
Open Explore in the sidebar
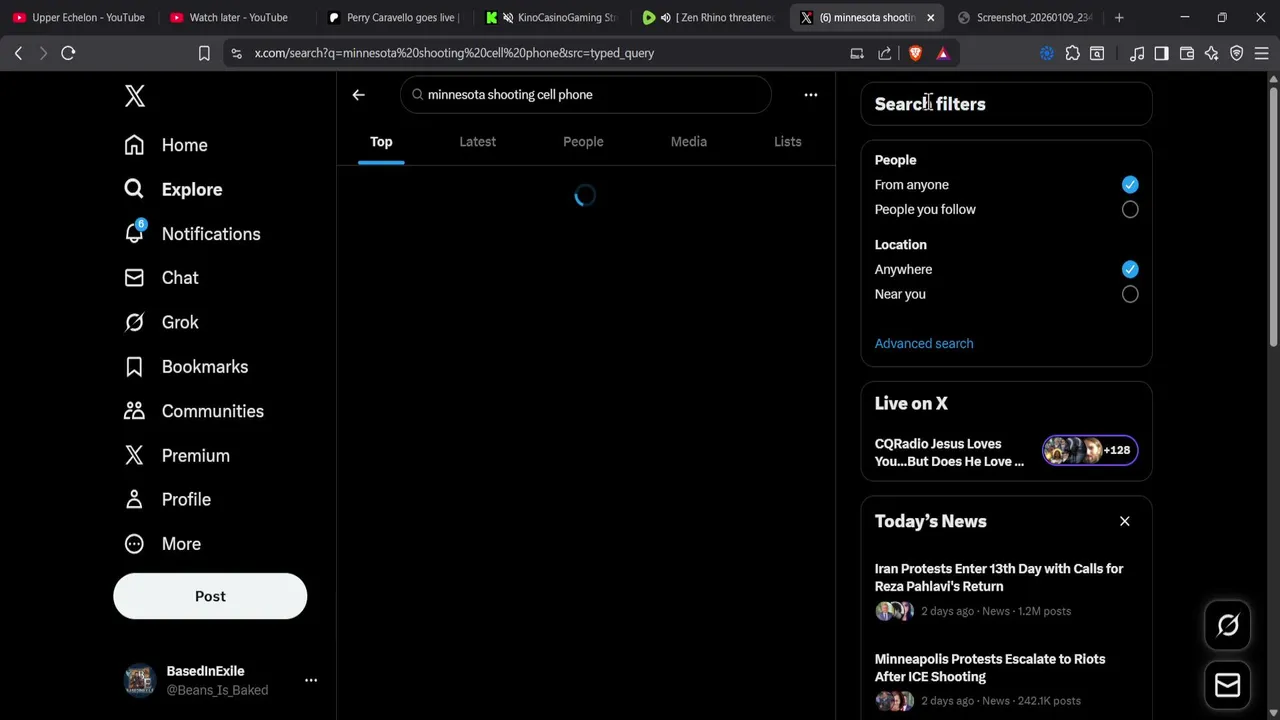point(173,189)
